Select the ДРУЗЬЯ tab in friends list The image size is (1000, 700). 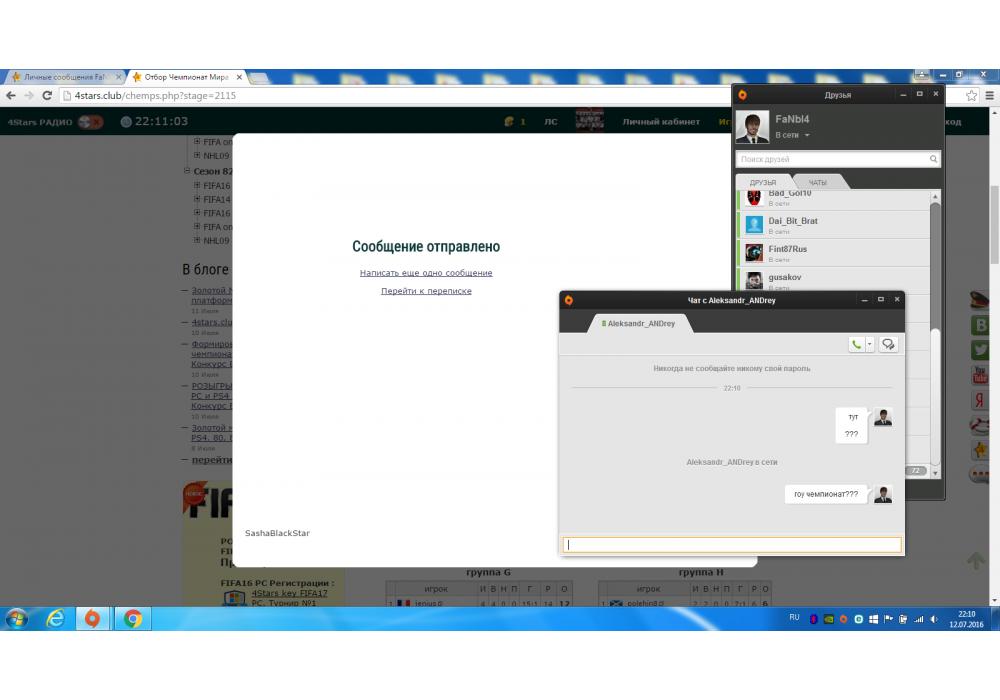763,182
